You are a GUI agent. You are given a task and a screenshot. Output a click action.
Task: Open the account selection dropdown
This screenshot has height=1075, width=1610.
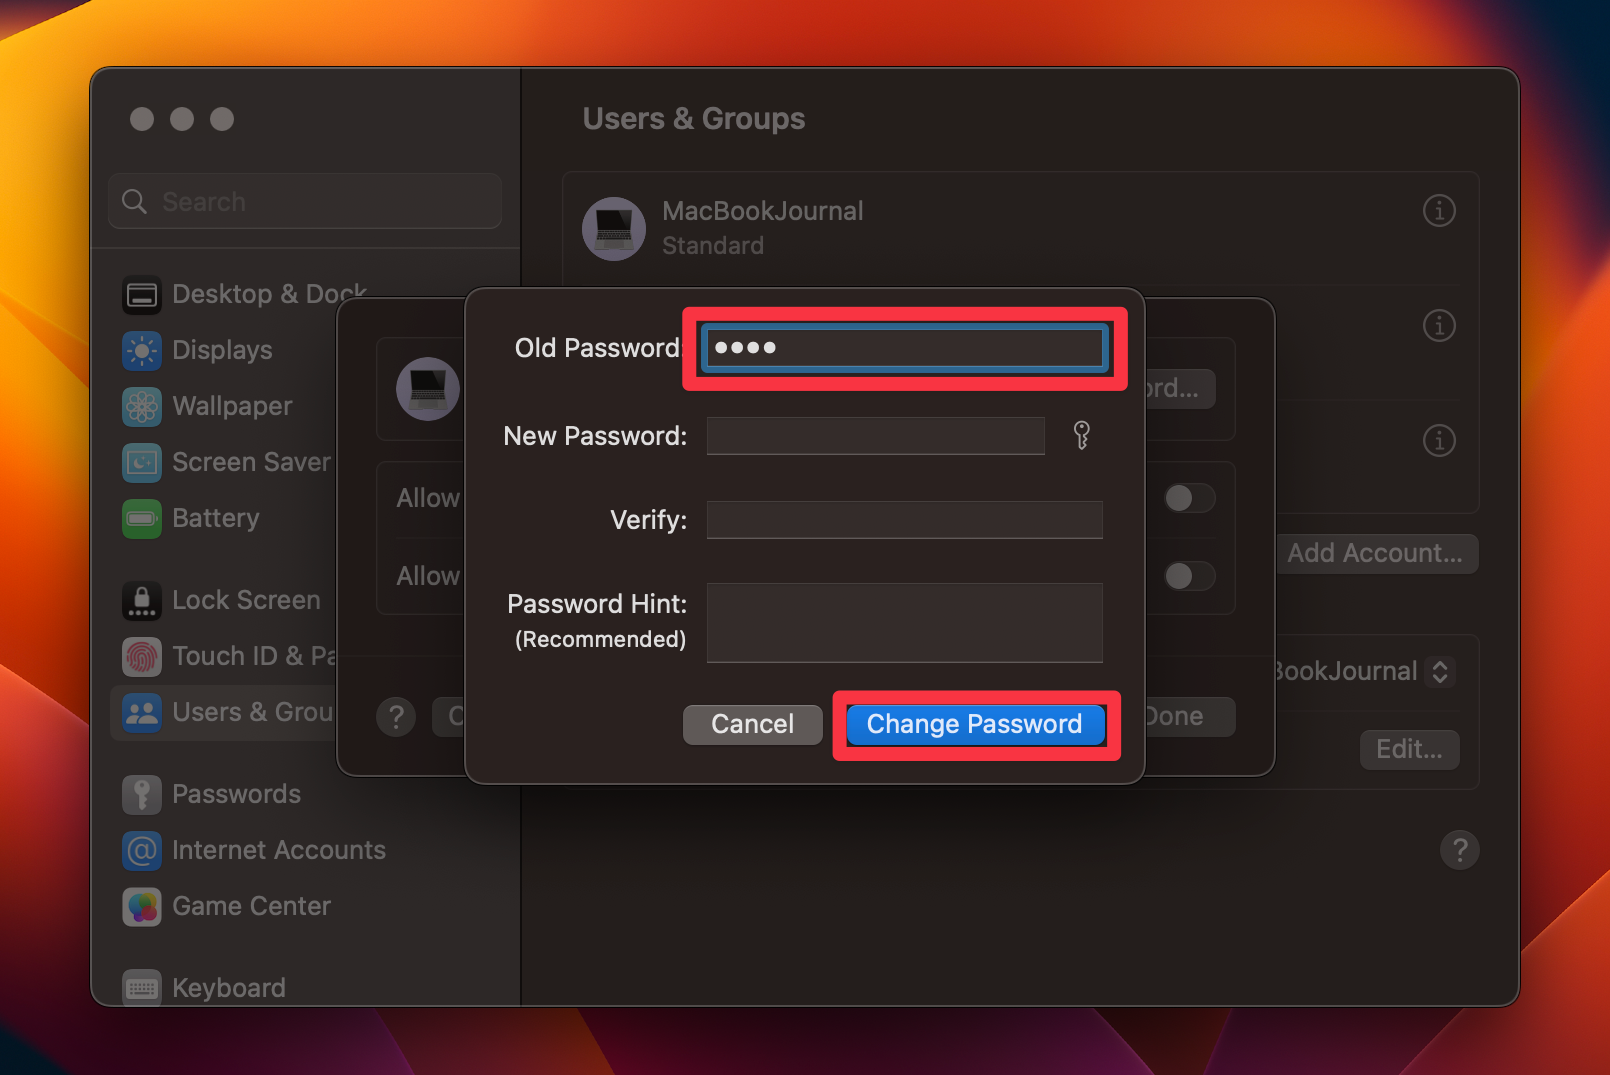point(1440,671)
